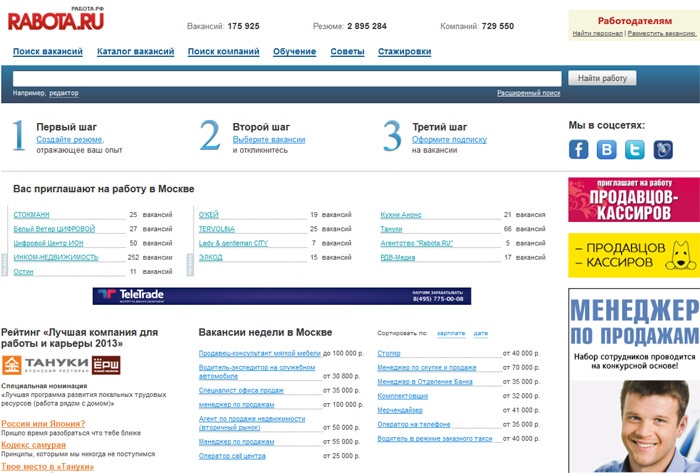Go to Каталог вакансий
The height and width of the screenshot is (473, 700).
pos(135,51)
